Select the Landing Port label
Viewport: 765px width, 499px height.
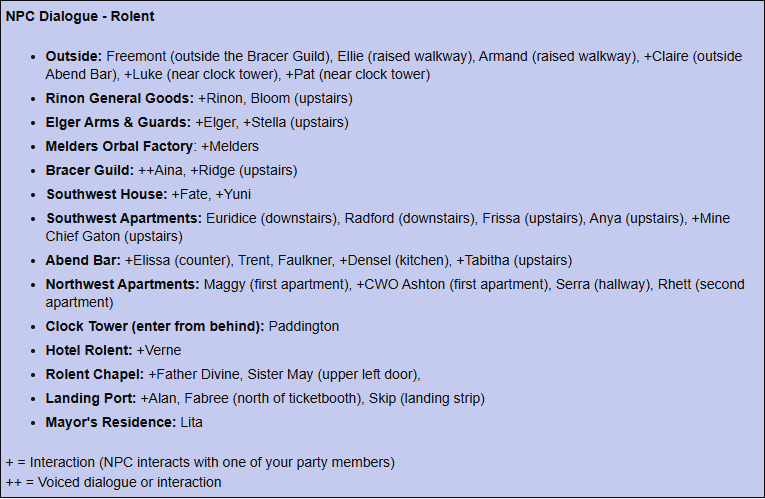point(91,398)
